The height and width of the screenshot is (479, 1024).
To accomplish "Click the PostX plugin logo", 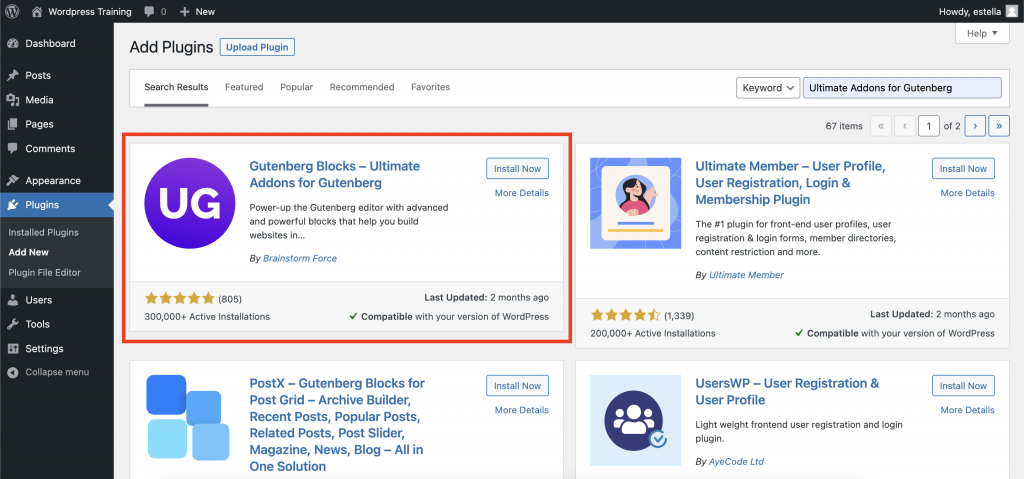I will pos(187,416).
